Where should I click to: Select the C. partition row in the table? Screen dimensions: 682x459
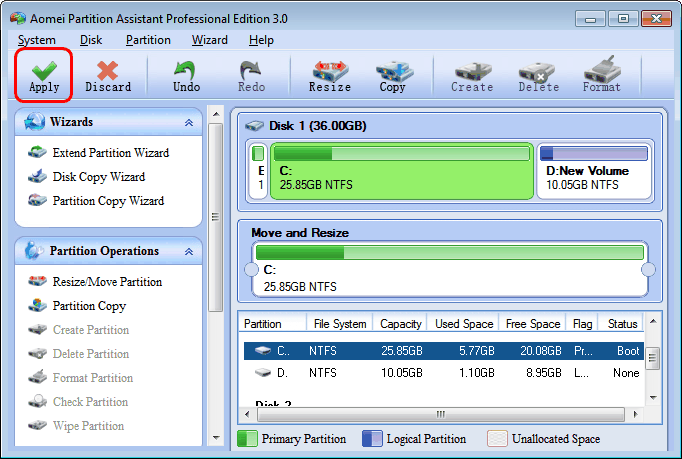point(444,351)
